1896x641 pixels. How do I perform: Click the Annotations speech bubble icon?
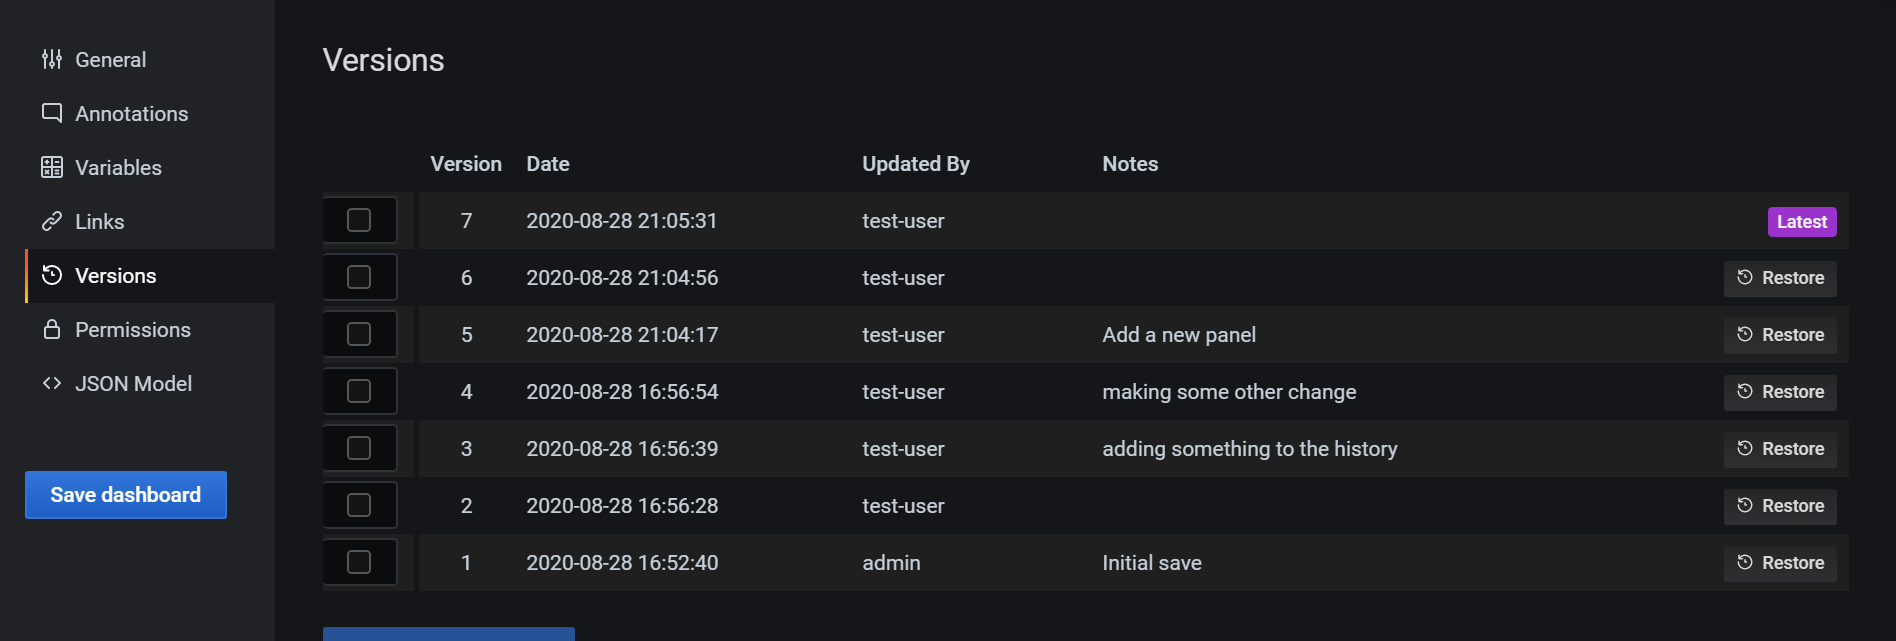52,113
